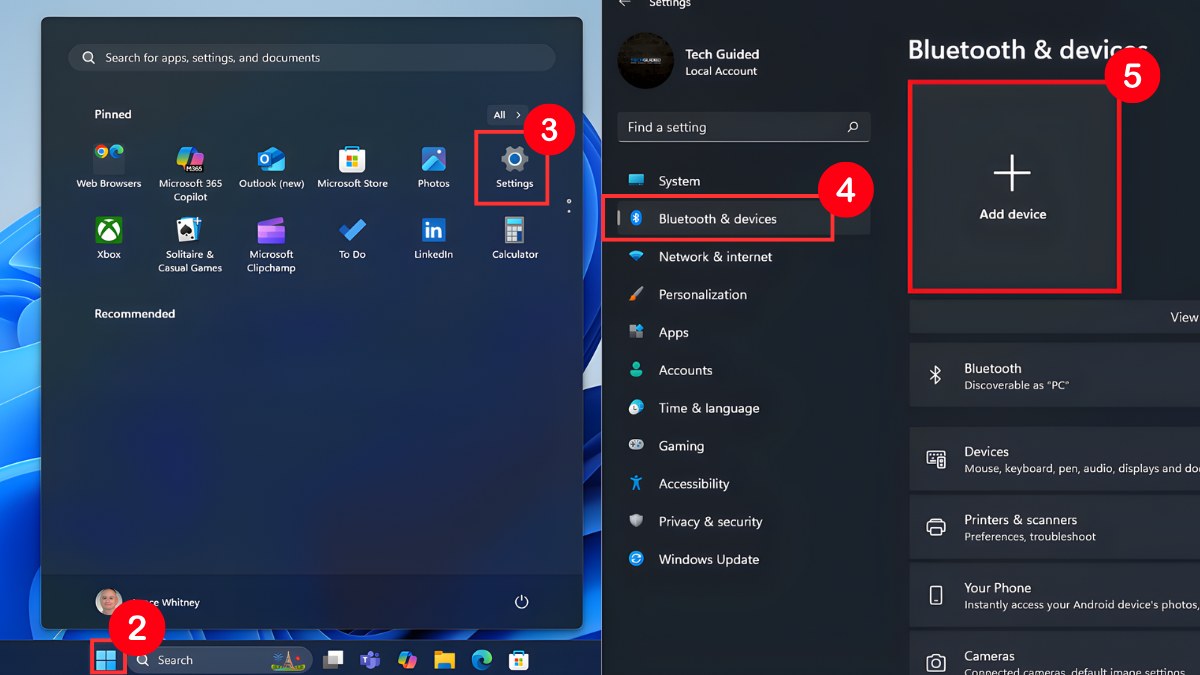
Task: Click the search magnifier in Find a setting
Action: pos(853,127)
